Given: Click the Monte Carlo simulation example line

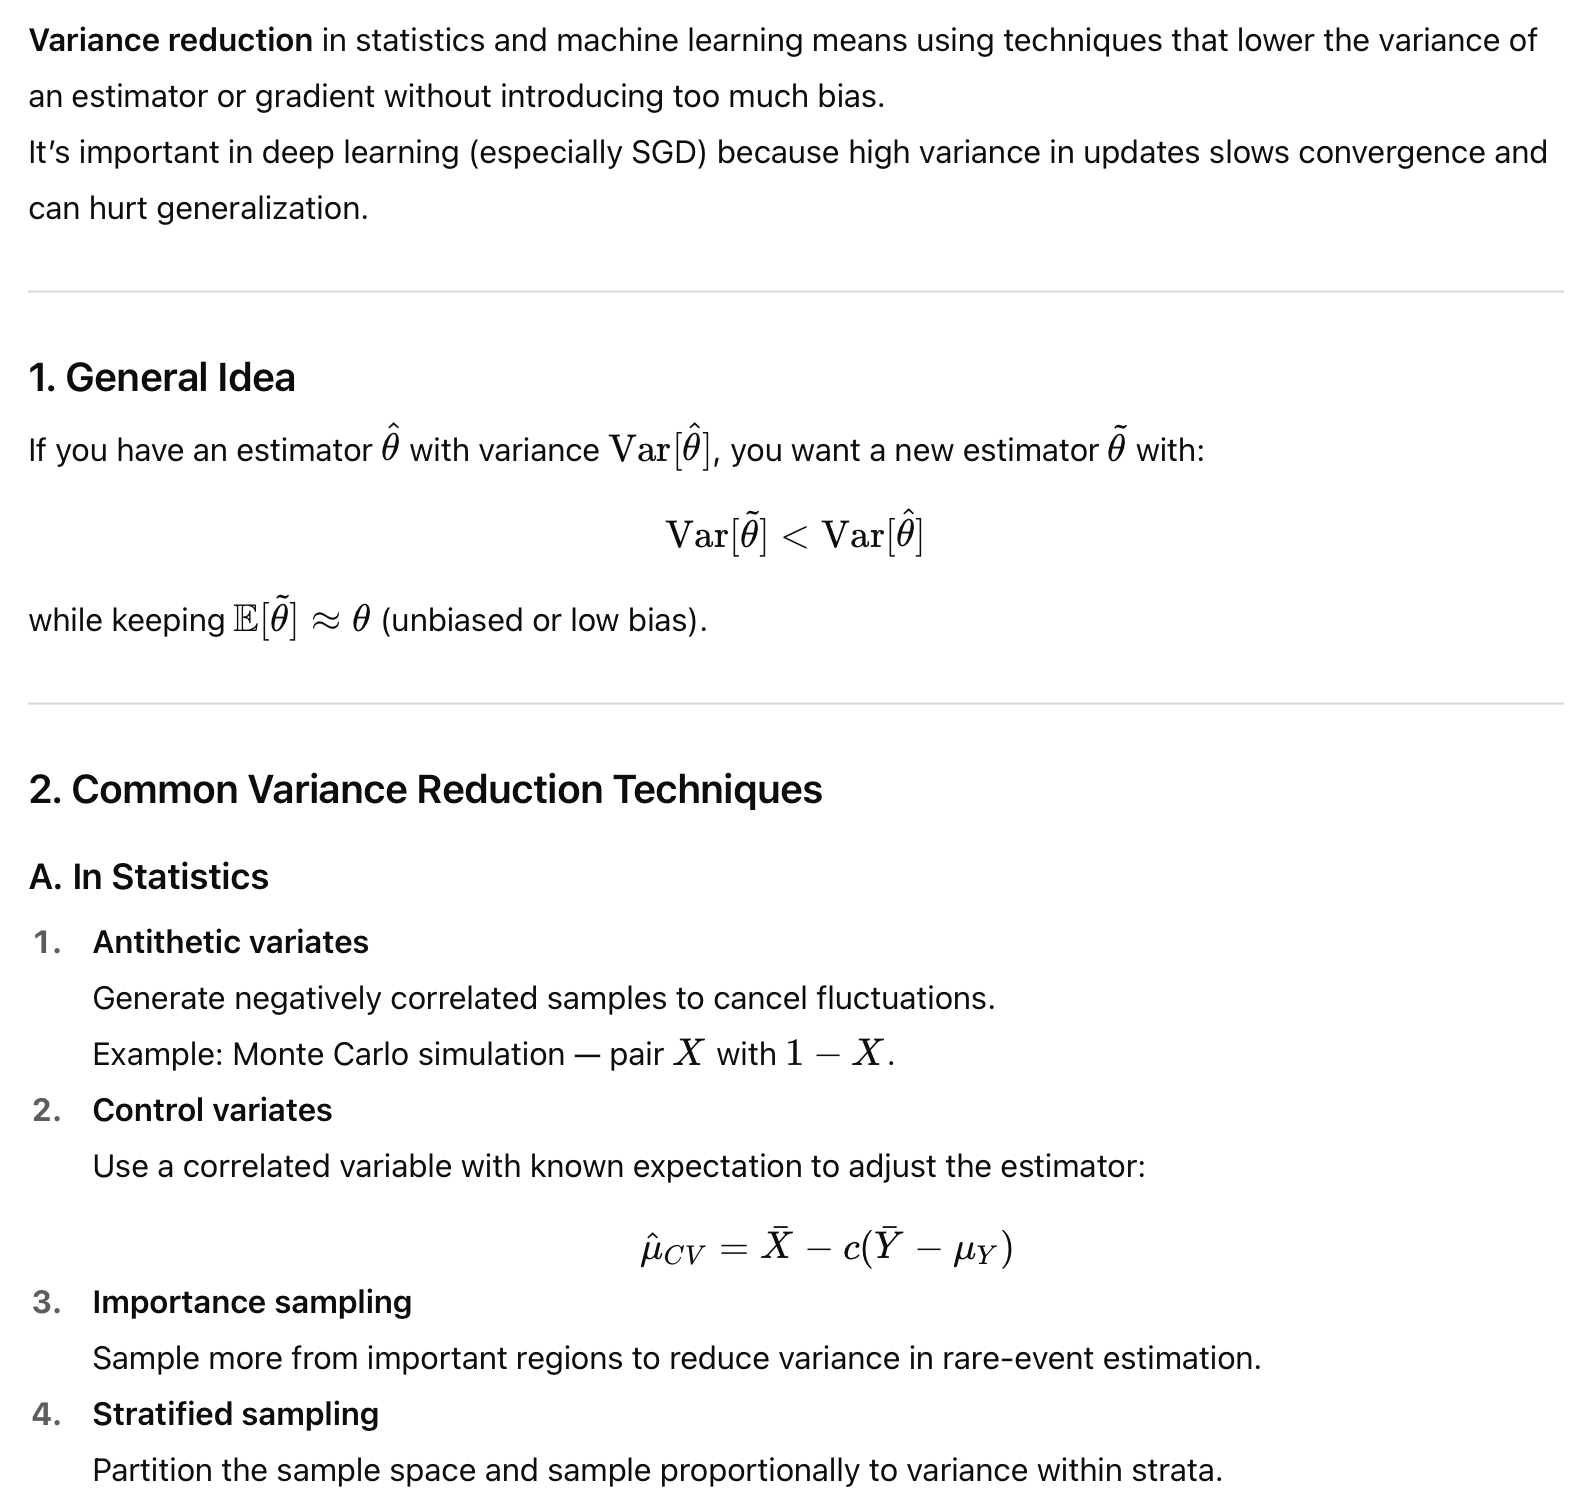Looking at the screenshot, I should (493, 1054).
